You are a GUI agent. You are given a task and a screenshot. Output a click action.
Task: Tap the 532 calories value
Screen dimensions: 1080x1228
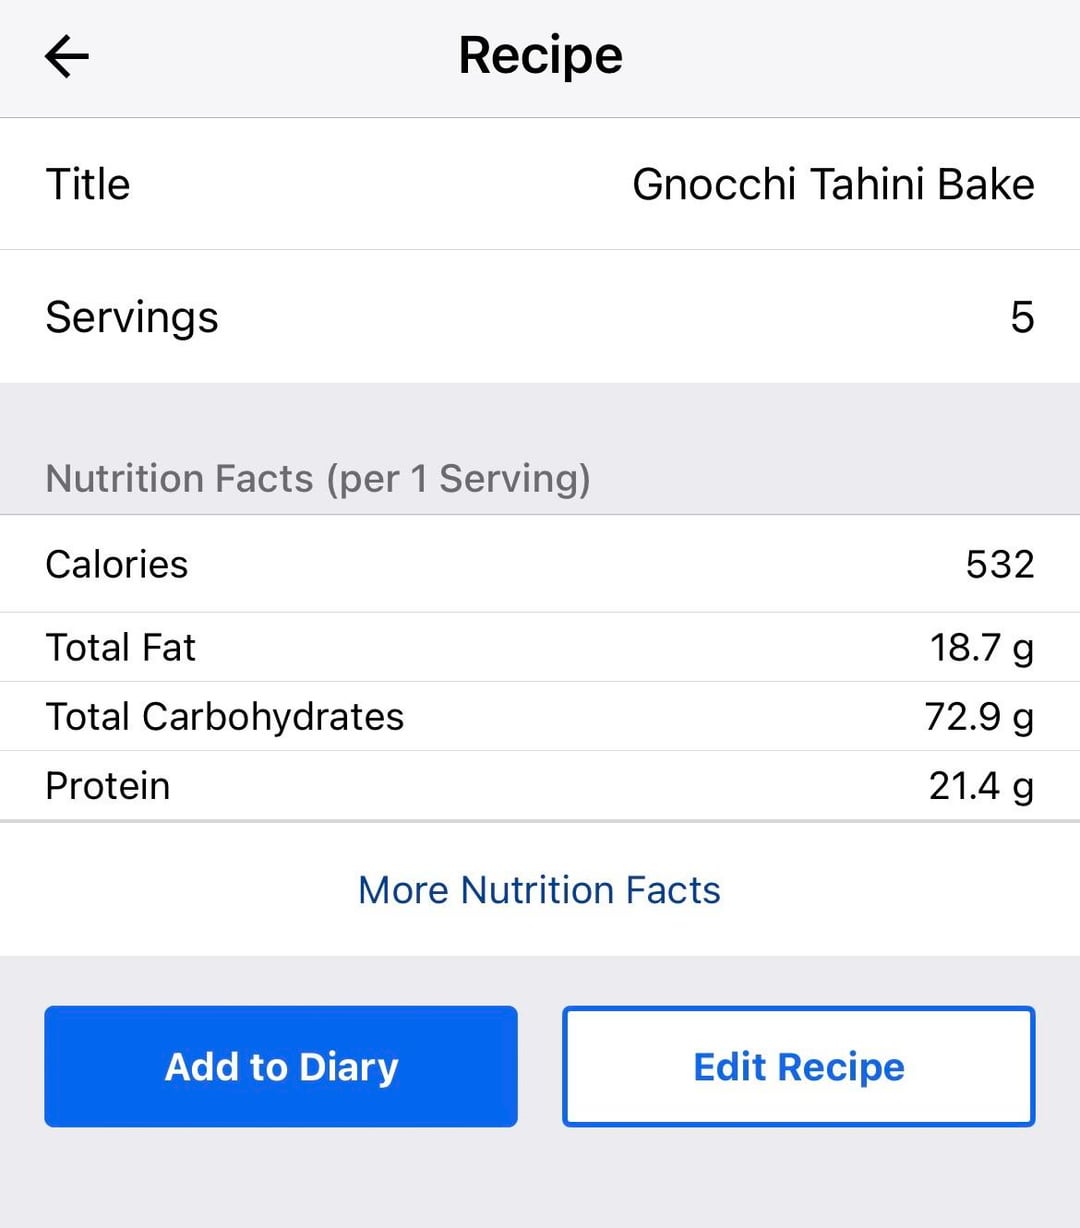999,565
